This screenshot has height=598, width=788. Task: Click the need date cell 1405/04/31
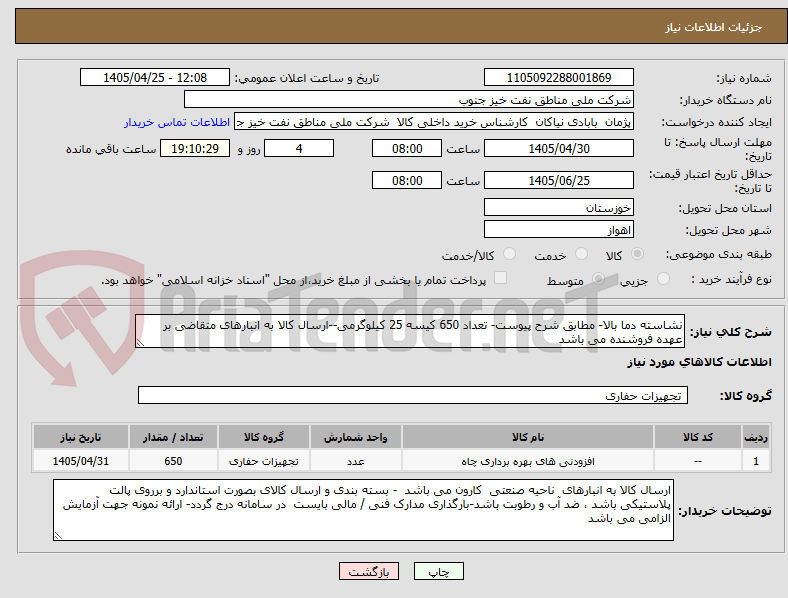[80, 461]
